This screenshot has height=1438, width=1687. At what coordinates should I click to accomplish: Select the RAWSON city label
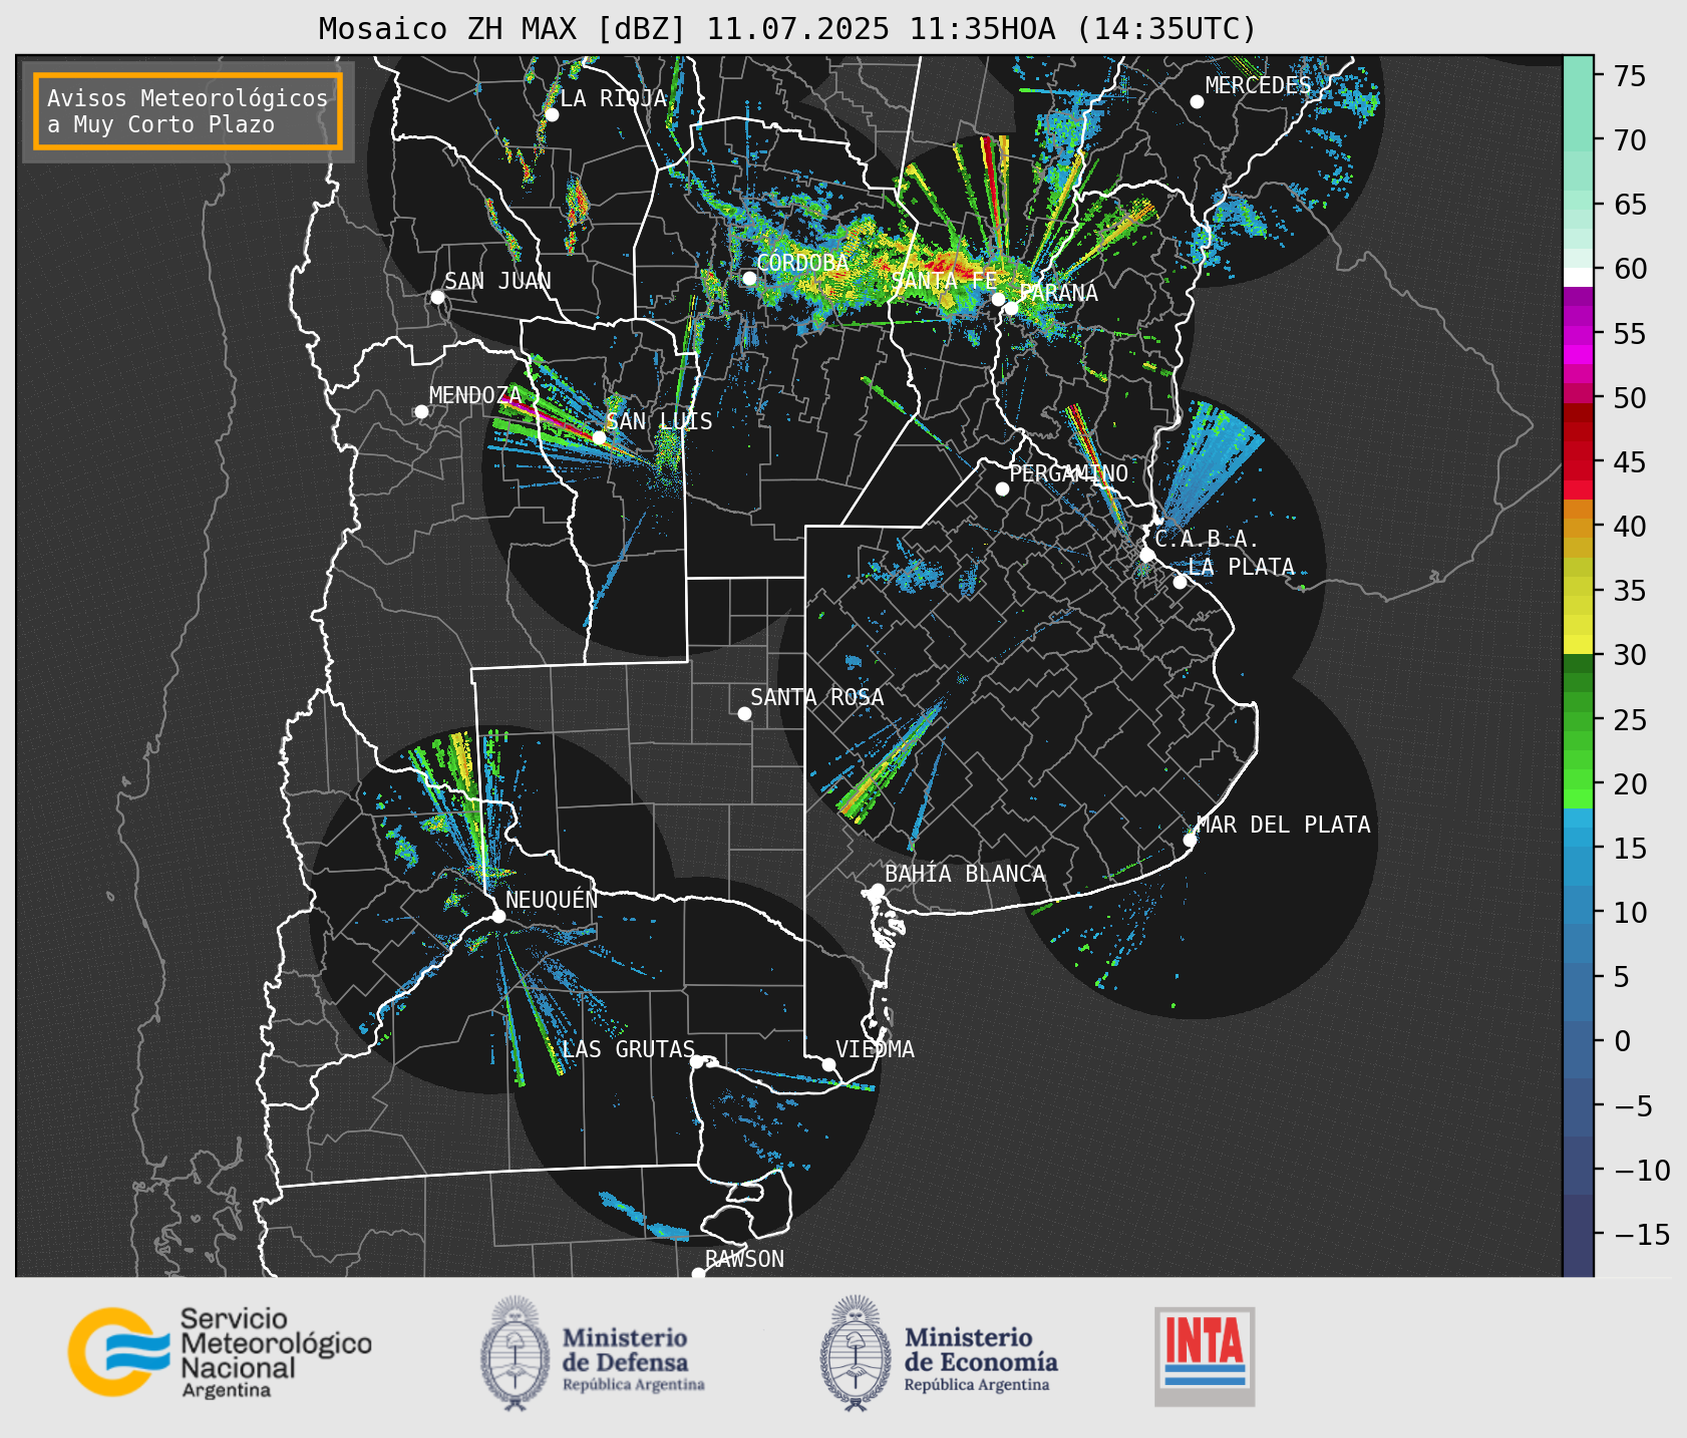click(x=744, y=1259)
